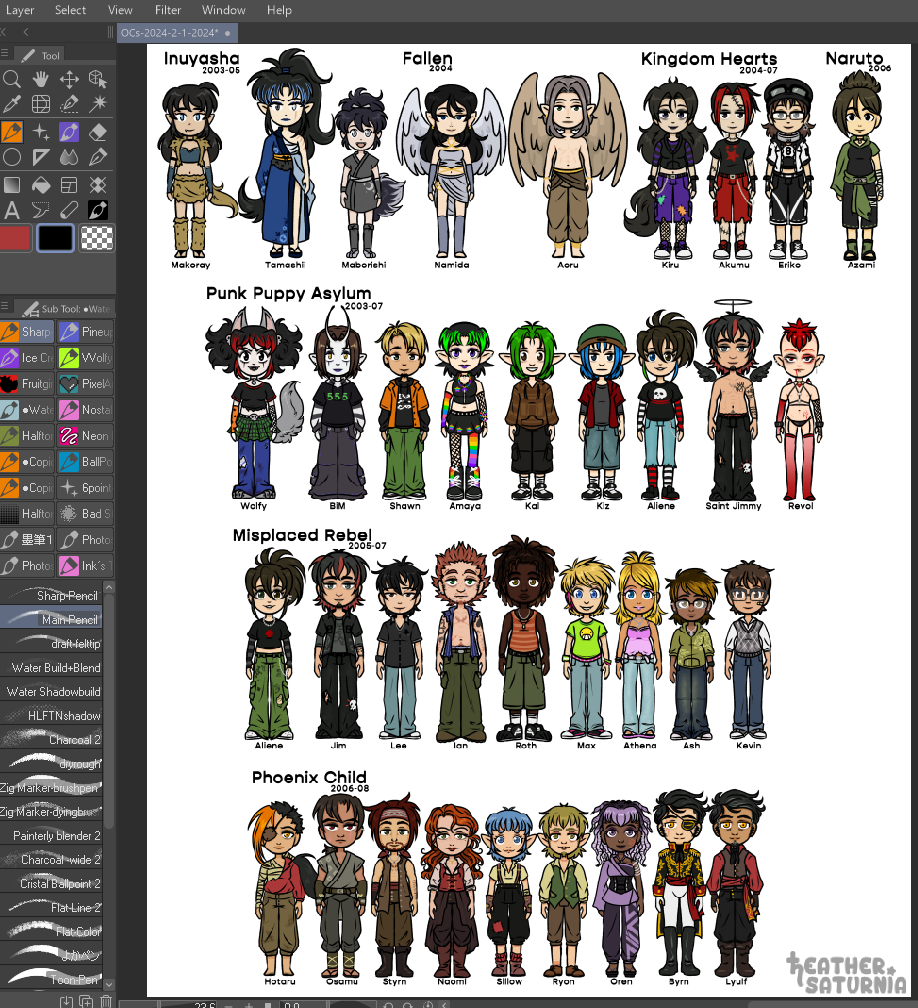This screenshot has width=918, height=1008.
Task: Choose the Bad S sub tool group
Action: 86,514
